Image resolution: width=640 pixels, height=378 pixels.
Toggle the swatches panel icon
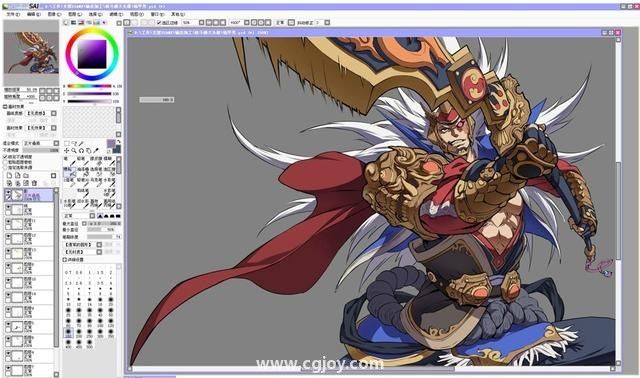(96, 22)
